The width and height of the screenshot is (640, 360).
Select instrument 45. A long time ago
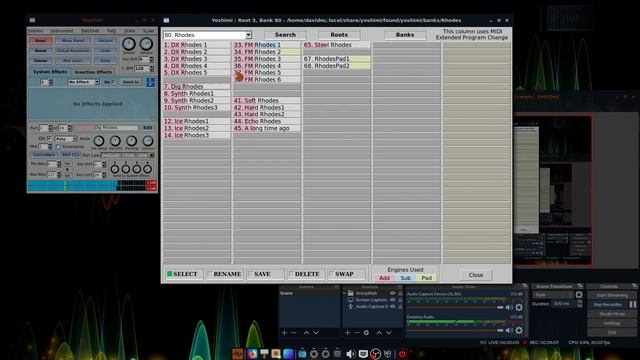[267, 128]
